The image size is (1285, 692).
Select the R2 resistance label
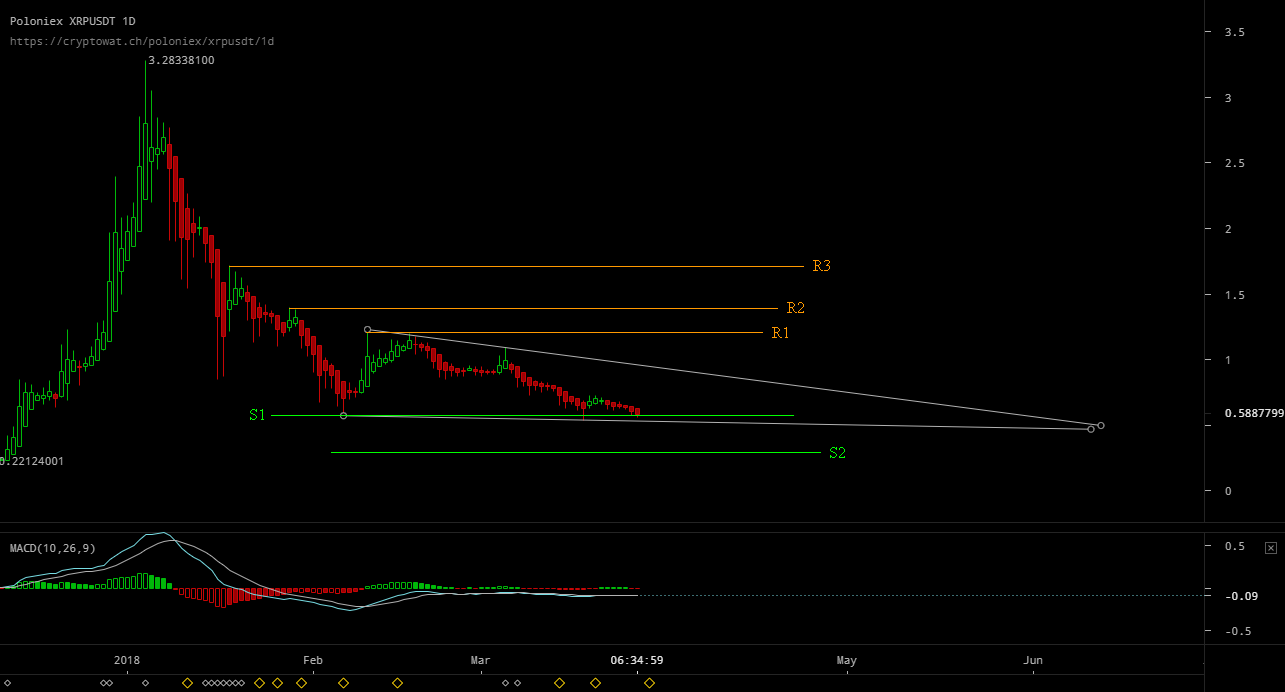point(796,308)
